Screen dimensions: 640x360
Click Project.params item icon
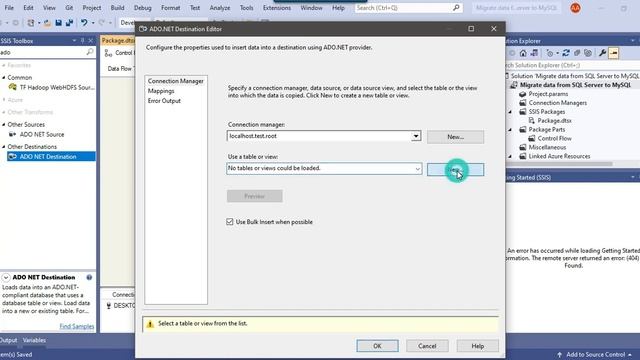tap(522, 94)
